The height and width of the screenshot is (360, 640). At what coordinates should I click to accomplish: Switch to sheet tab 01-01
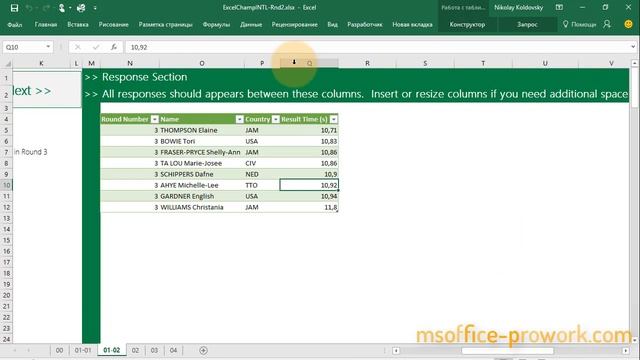coord(83,350)
